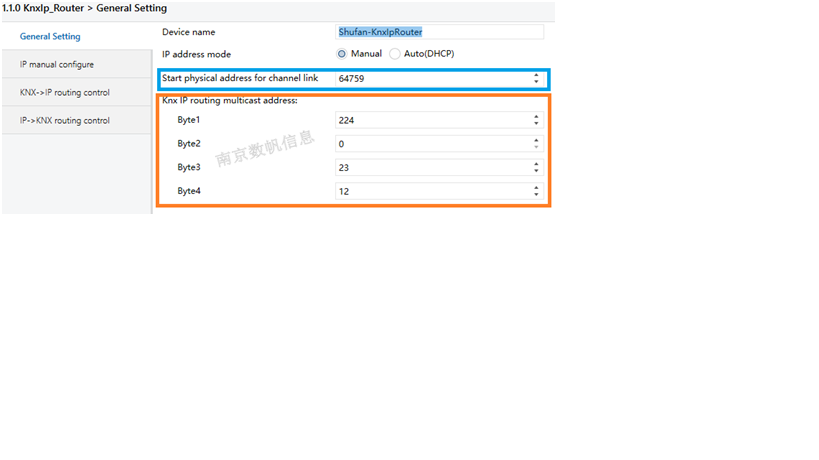Select Manual IP address mode

pyautogui.click(x=342, y=54)
